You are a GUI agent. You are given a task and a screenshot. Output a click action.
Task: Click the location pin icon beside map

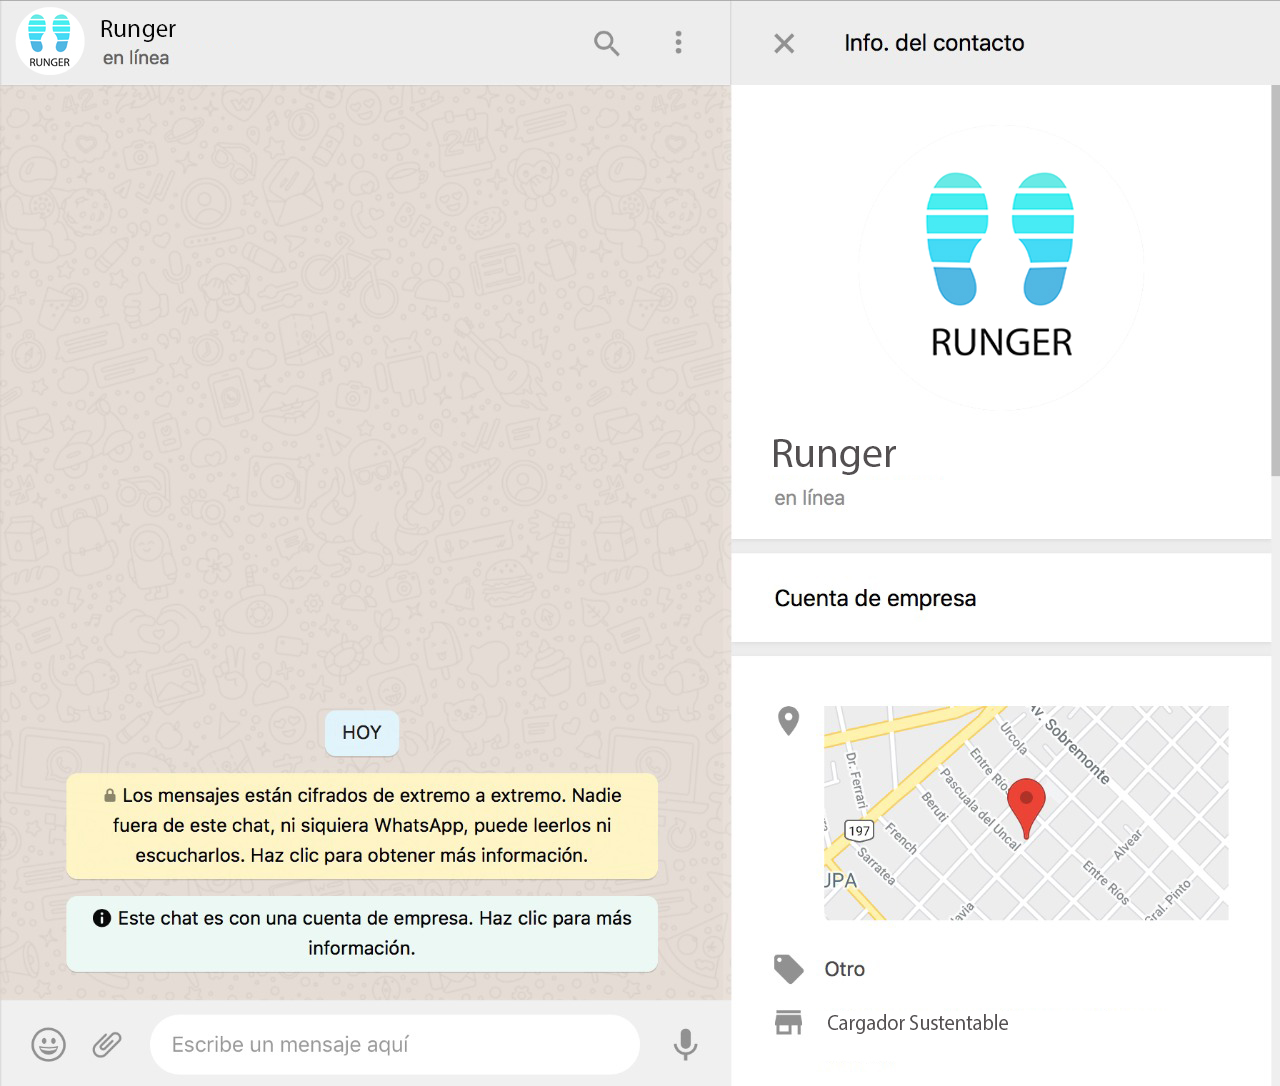788,720
